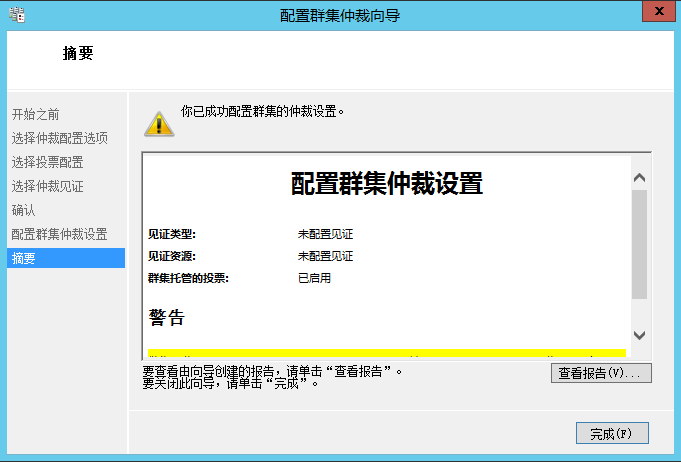Select 开始之前 step in sidebar
The height and width of the screenshot is (462, 681).
tap(36, 114)
